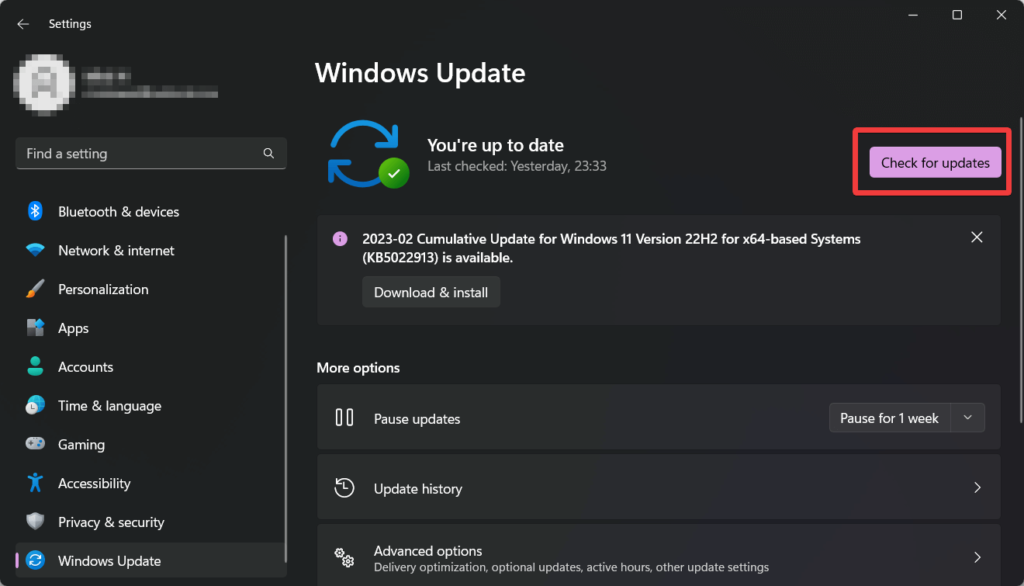Click the Accessibility figure icon
The height and width of the screenshot is (586, 1024).
pos(35,483)
